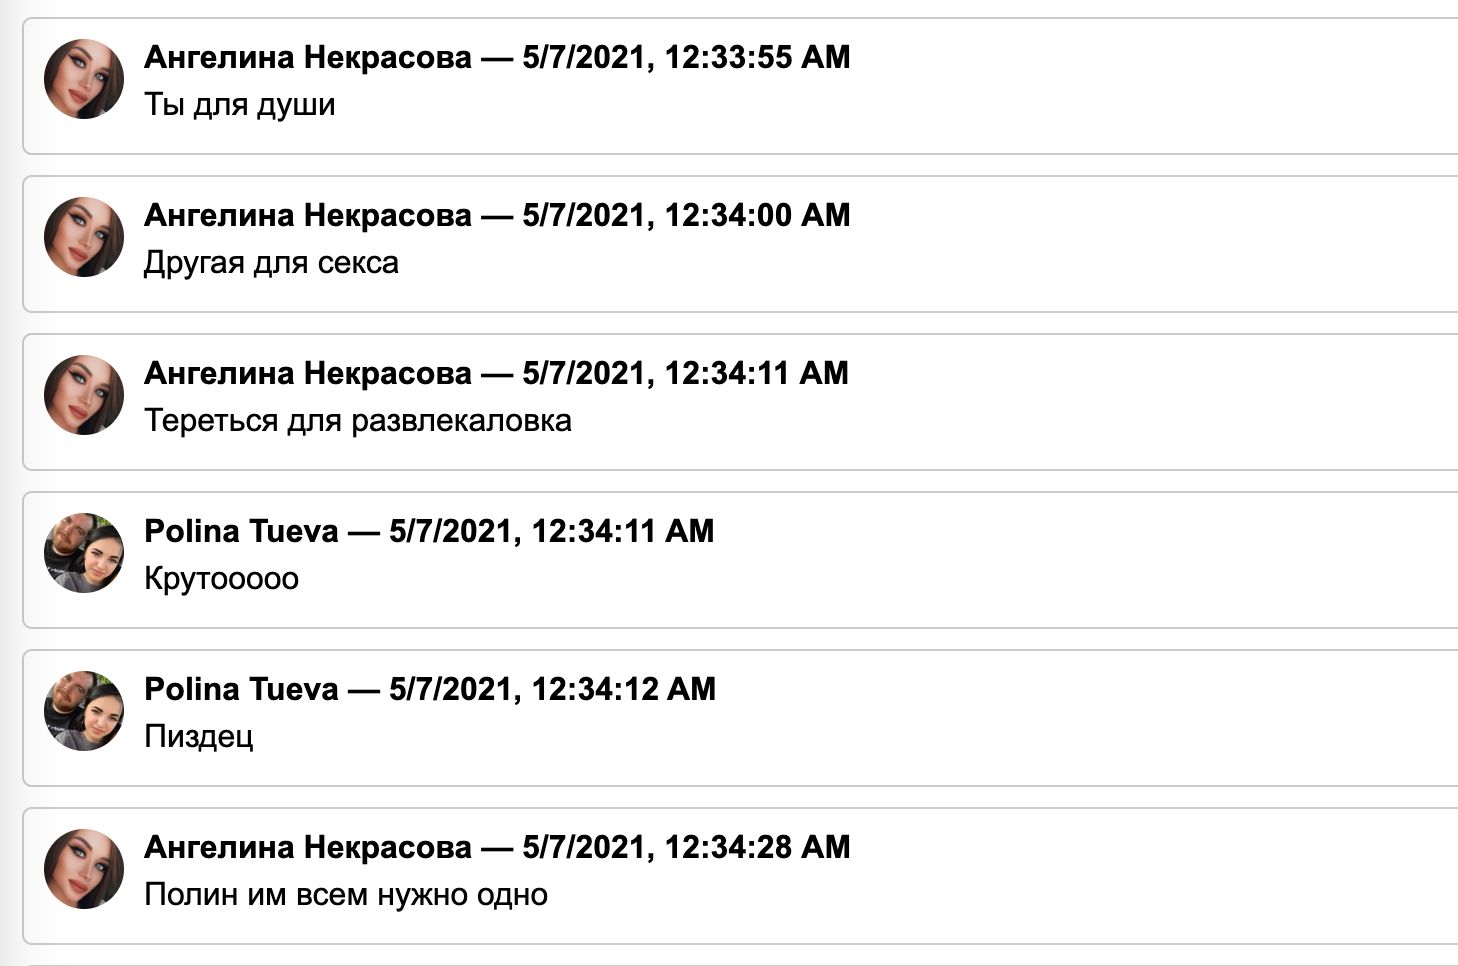
Task: Click Ангелина Некрасова's 12:34:11 AM timestamp
Action: pyautogui.click(x=685, y=373)
